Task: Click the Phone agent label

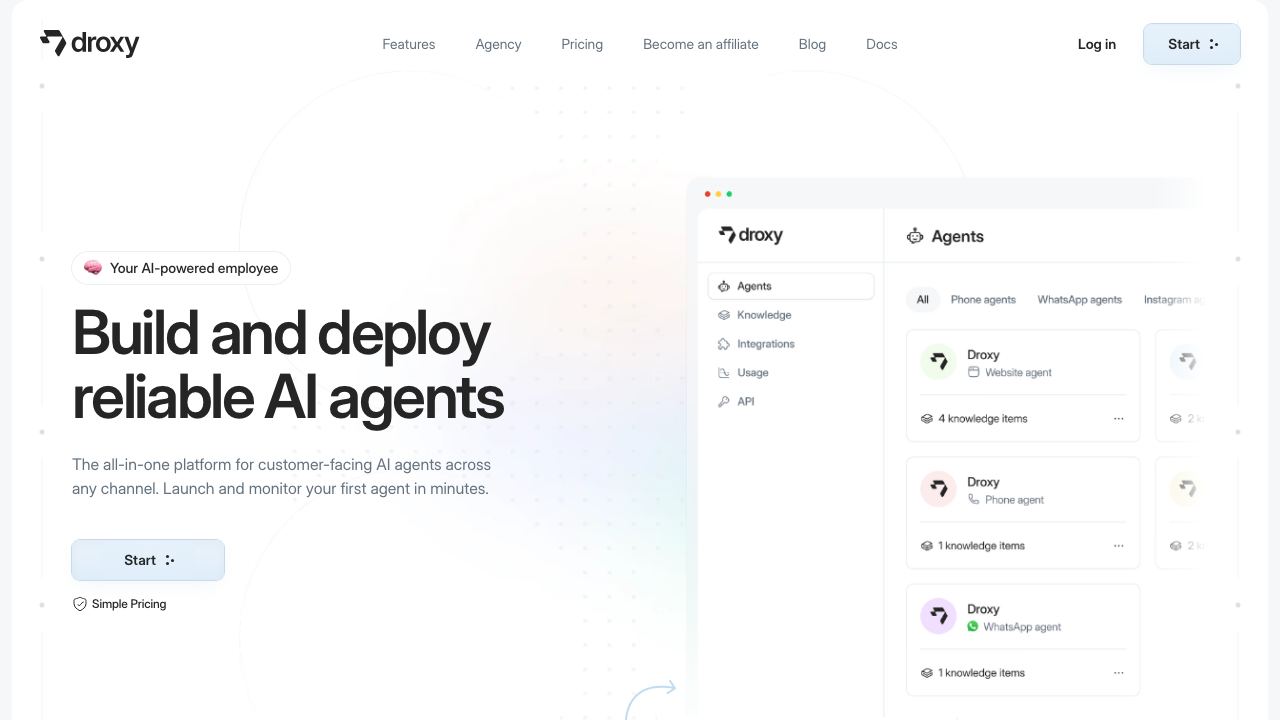Action: coord(1014,499)
